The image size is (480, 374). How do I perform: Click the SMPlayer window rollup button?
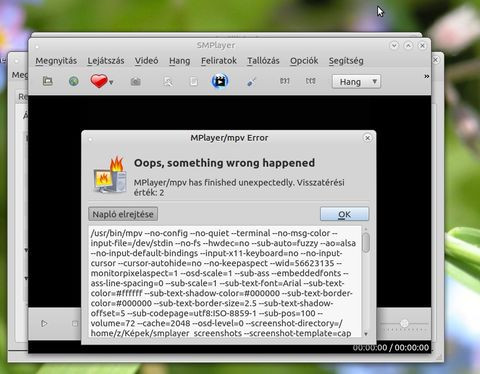pos(394,45)
